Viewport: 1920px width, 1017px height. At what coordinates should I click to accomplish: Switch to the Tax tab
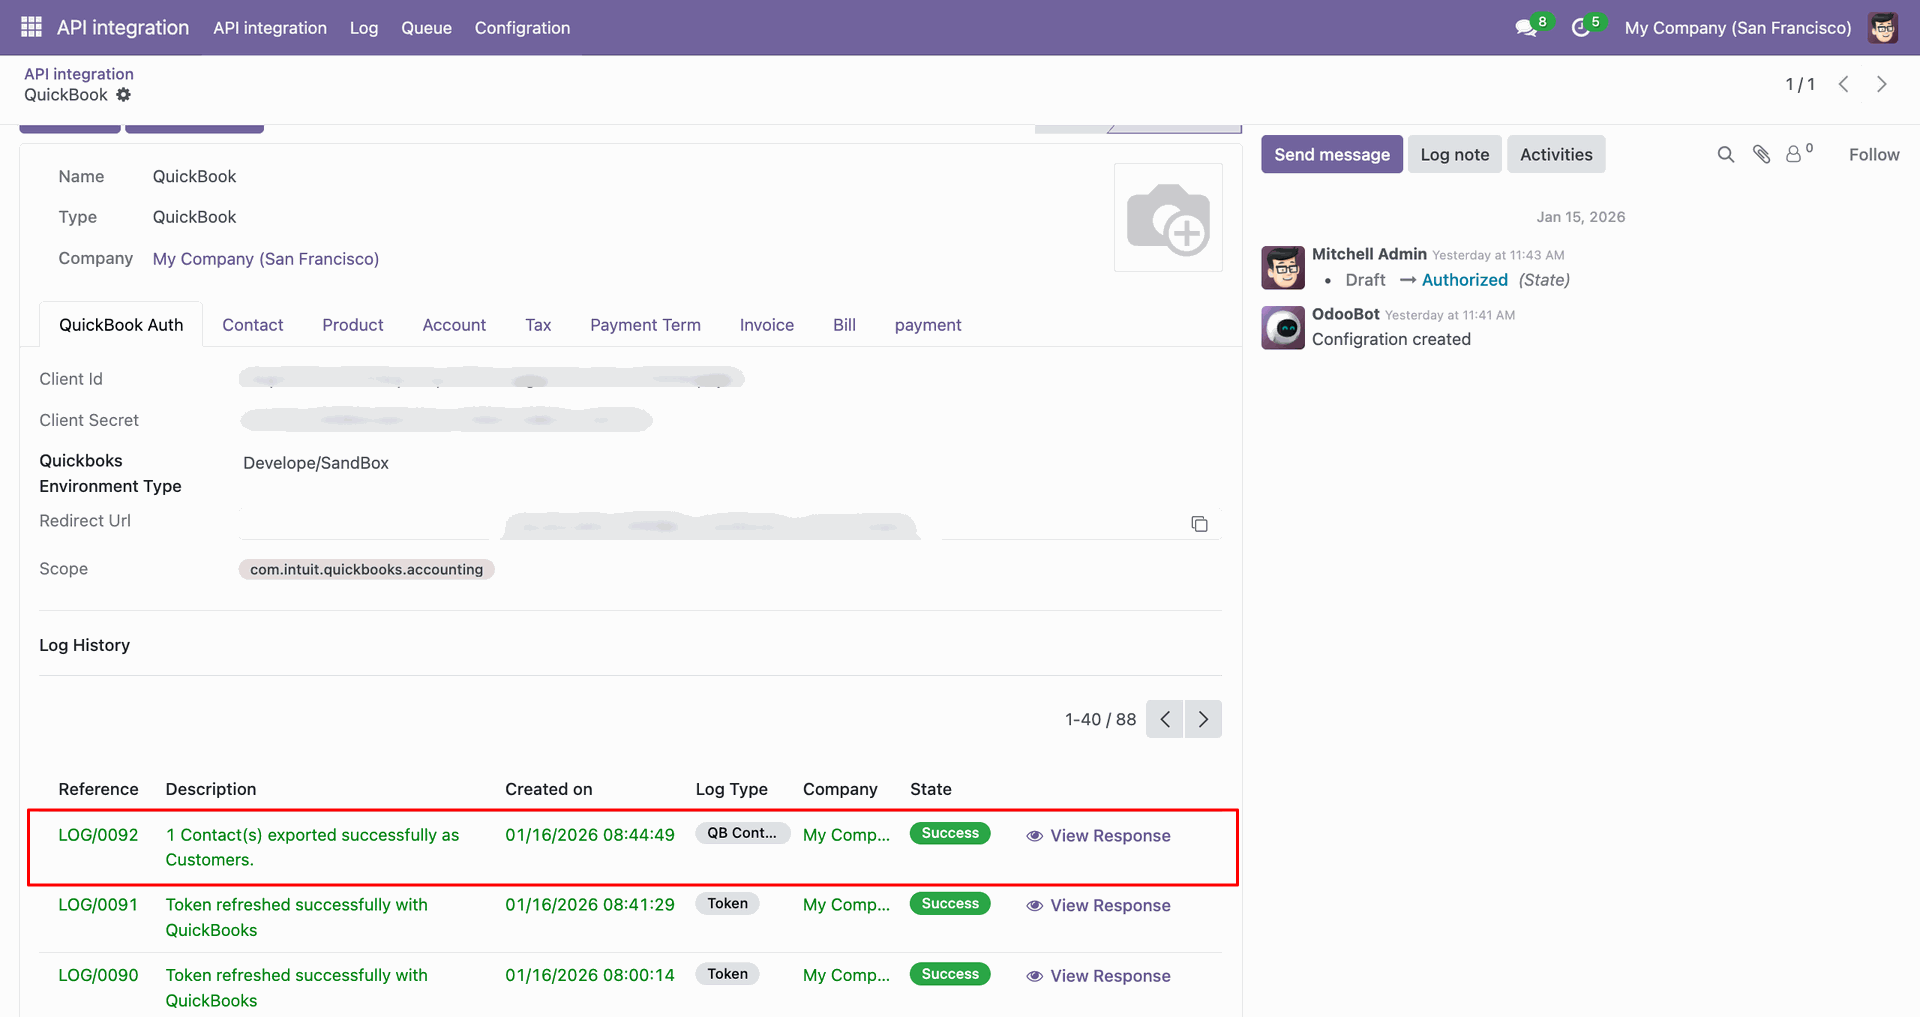pos(538,325)
